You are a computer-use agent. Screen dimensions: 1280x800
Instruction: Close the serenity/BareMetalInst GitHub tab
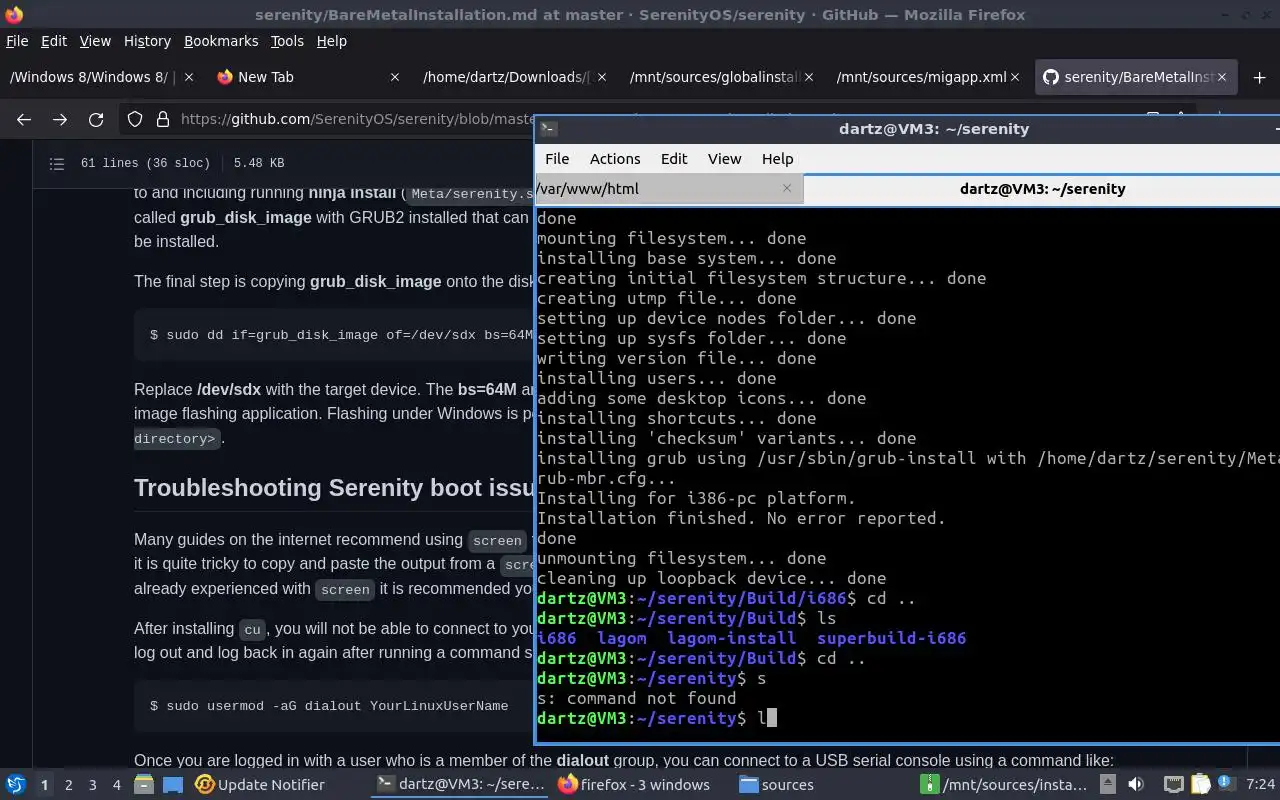pyautogui.click(x=1222, y=77)
